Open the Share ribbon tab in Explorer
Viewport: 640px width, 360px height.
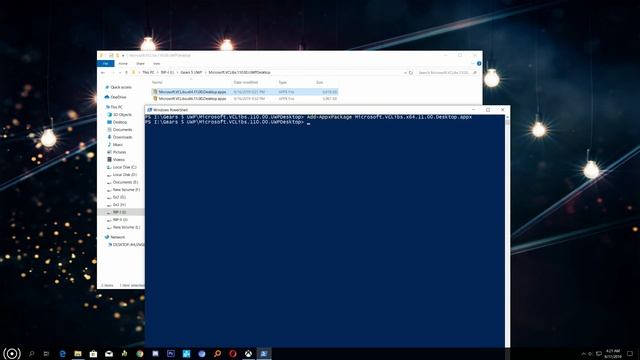pos(140,64)
